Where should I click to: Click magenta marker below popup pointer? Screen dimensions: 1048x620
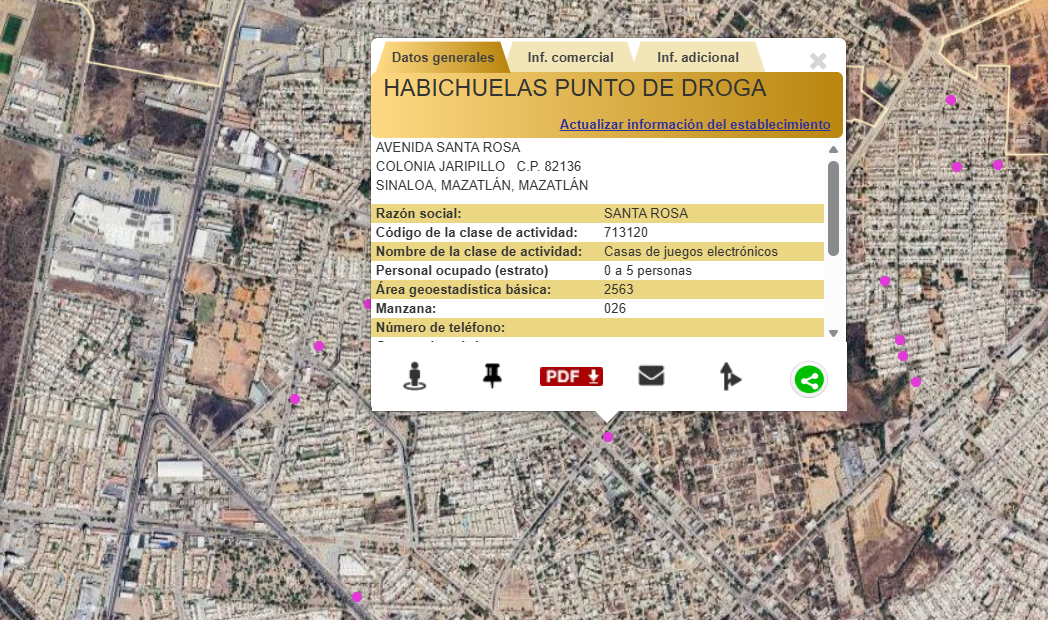(608, 437)
